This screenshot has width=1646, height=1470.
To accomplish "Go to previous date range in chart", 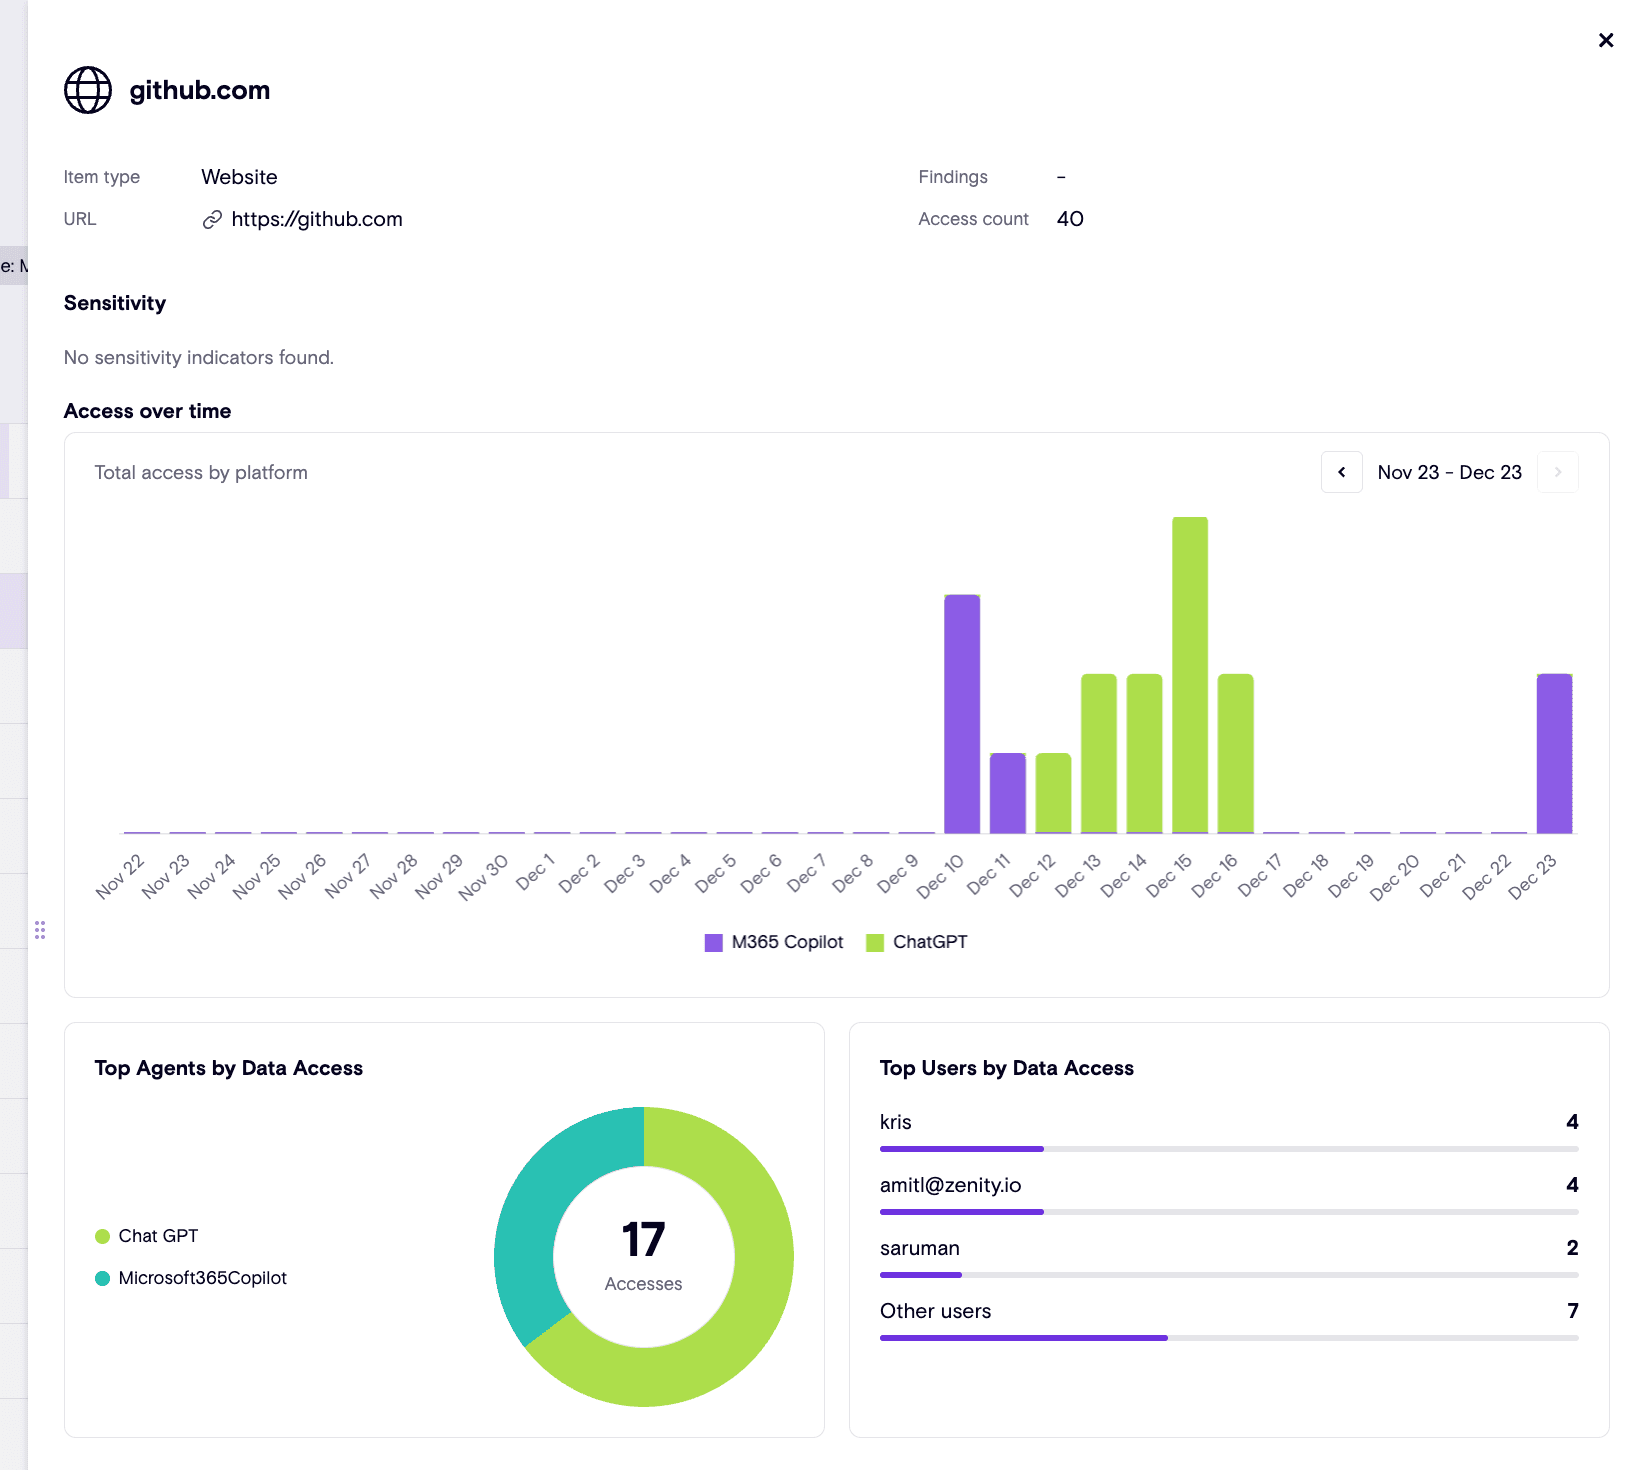I will pos(1342,472).
